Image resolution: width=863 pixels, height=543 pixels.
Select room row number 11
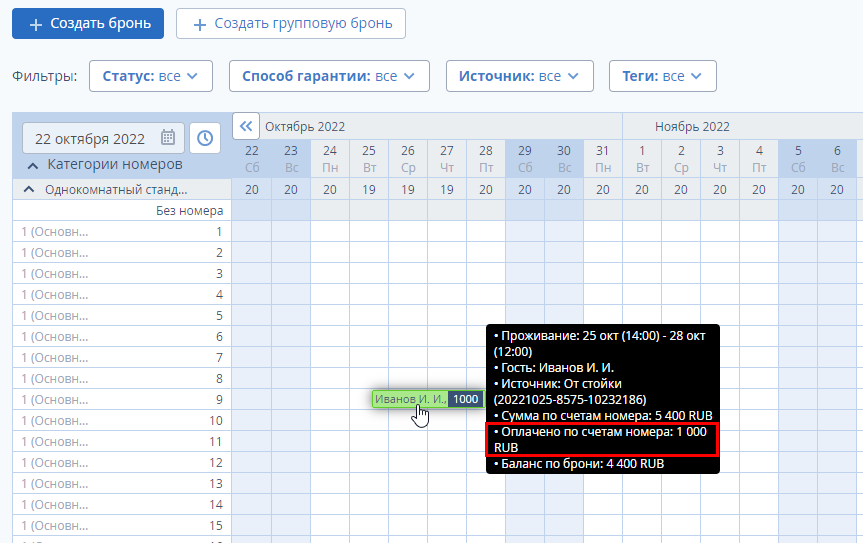click(122, 441)
